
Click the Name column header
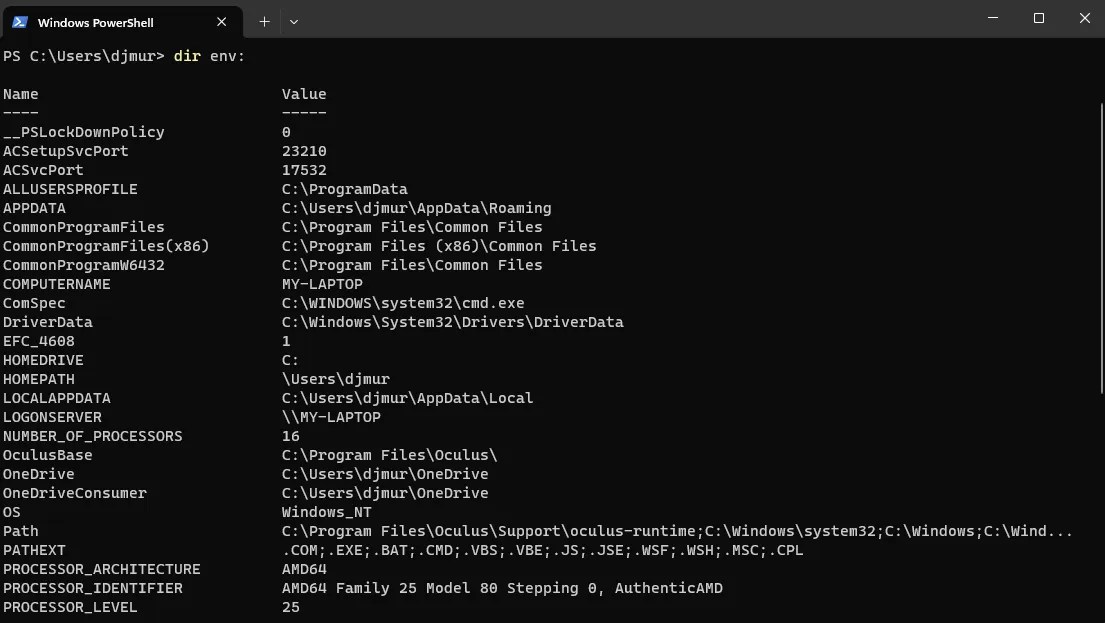pyautogui.click(x=21, y=93)
